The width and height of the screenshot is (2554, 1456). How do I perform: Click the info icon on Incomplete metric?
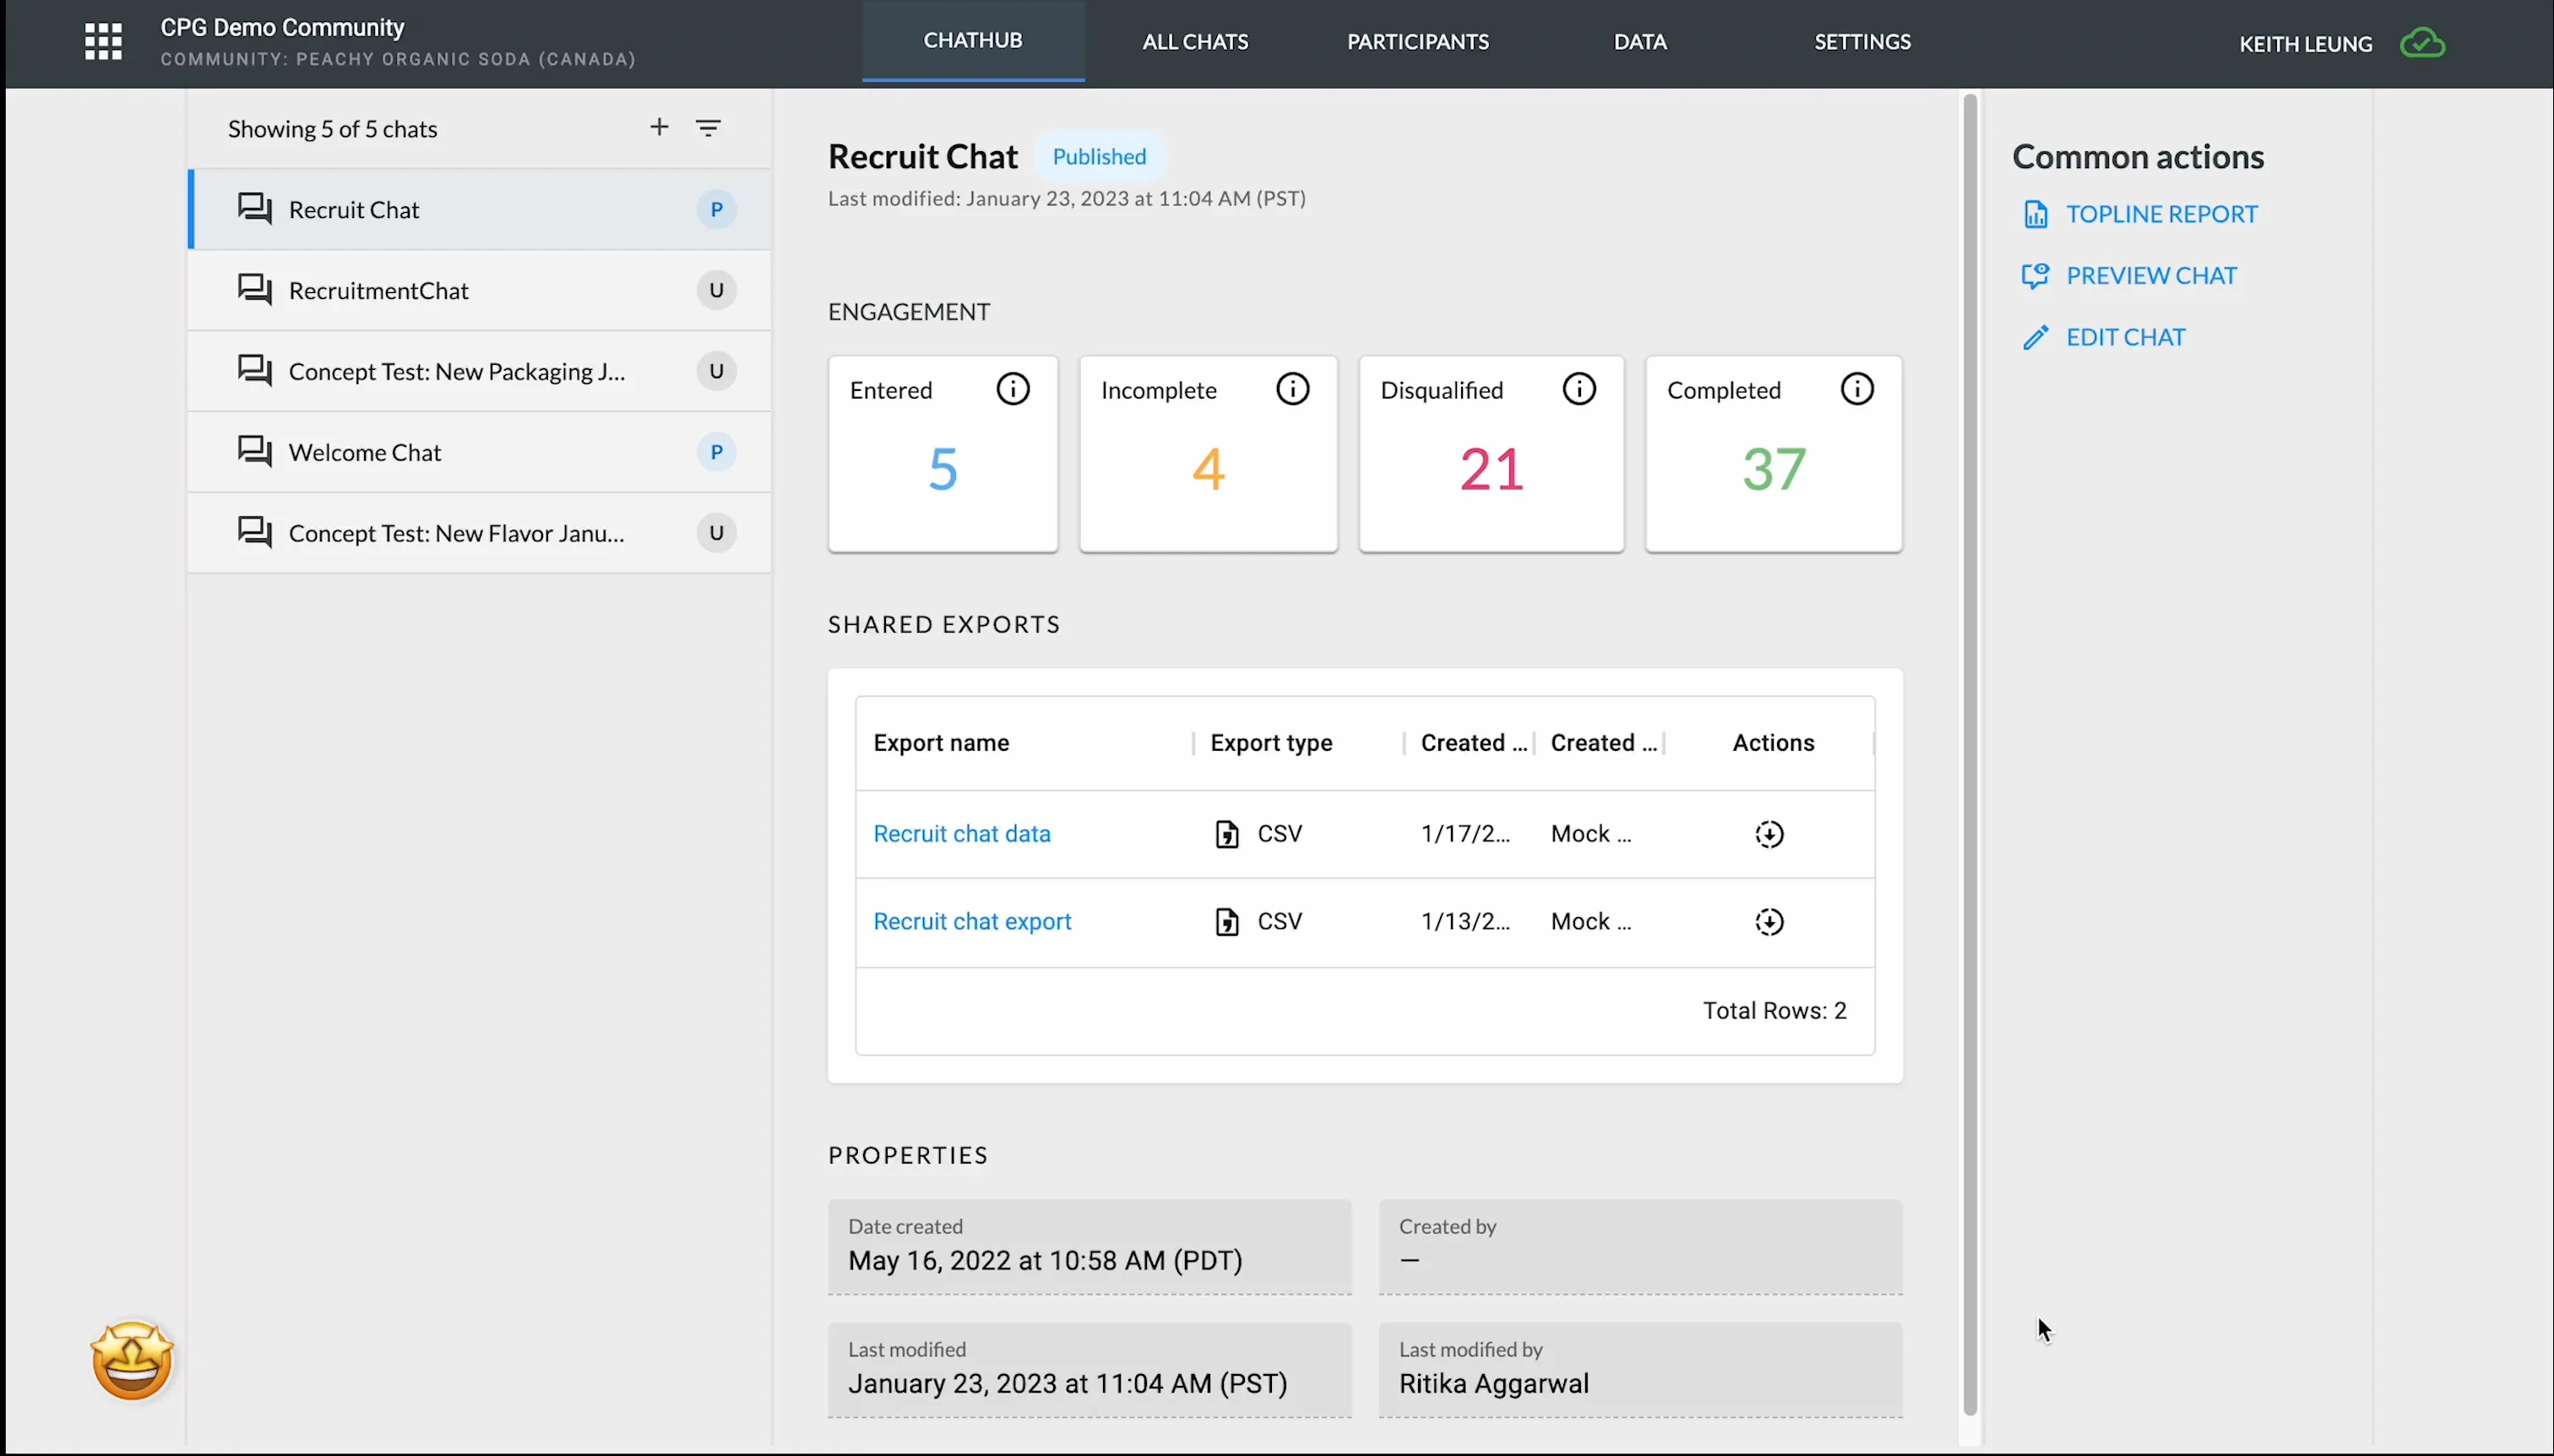pyautogui.click(x=1293, y=389)
